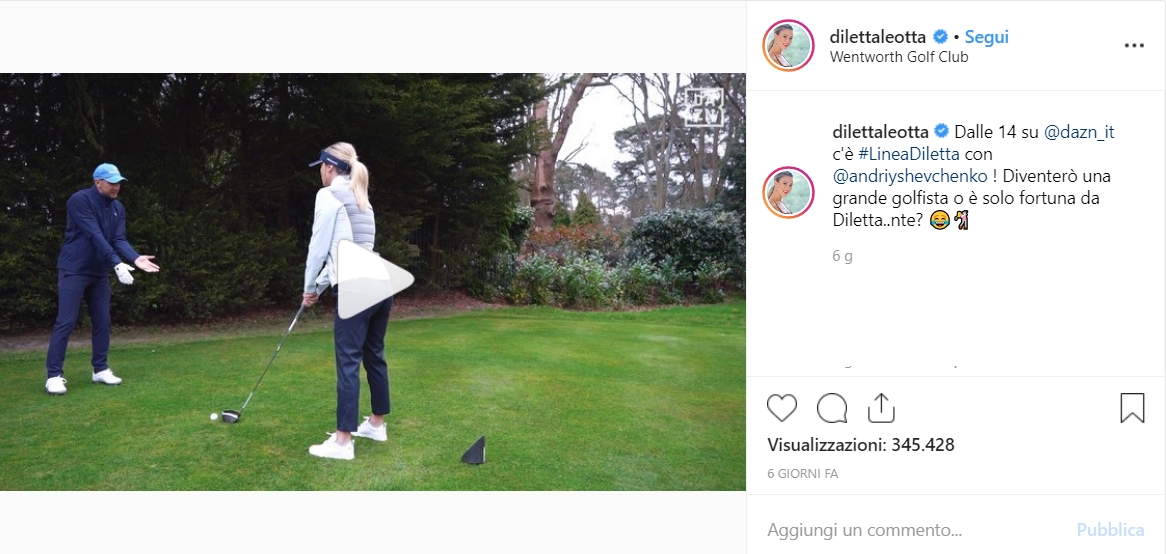Share the post with the share icon

[x=881, y=408]
